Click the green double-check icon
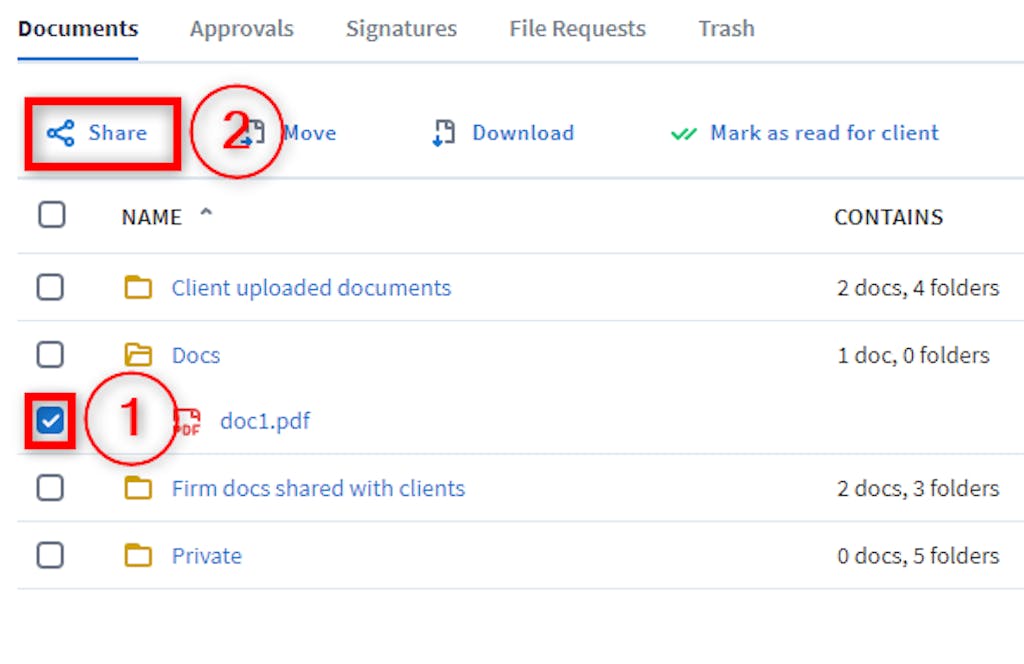 click(x=684, y=134)
